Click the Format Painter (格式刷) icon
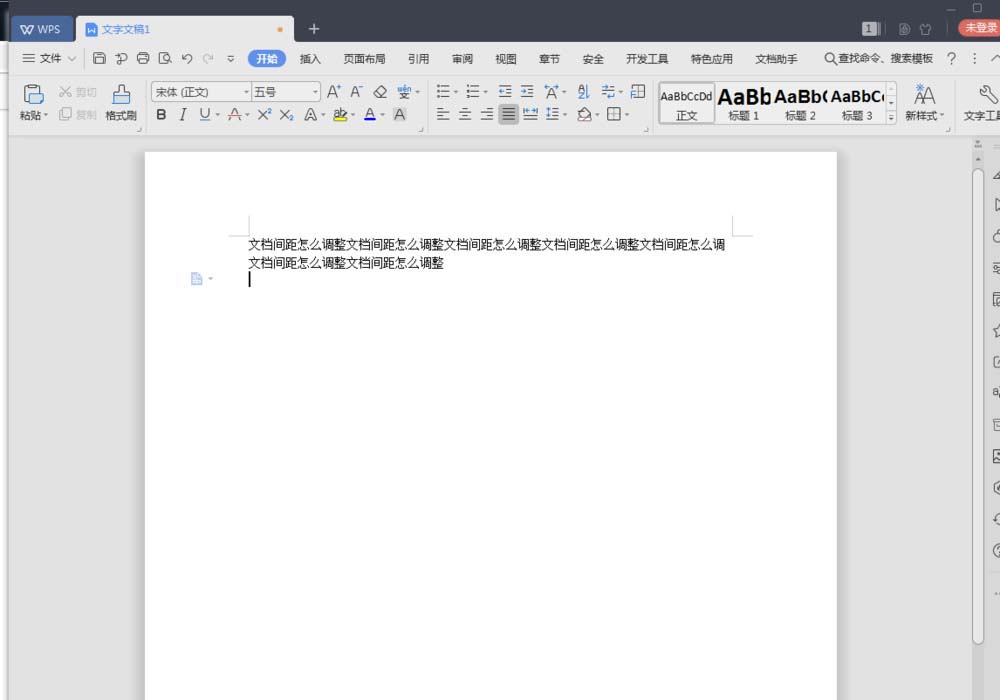 click(121, 94)
